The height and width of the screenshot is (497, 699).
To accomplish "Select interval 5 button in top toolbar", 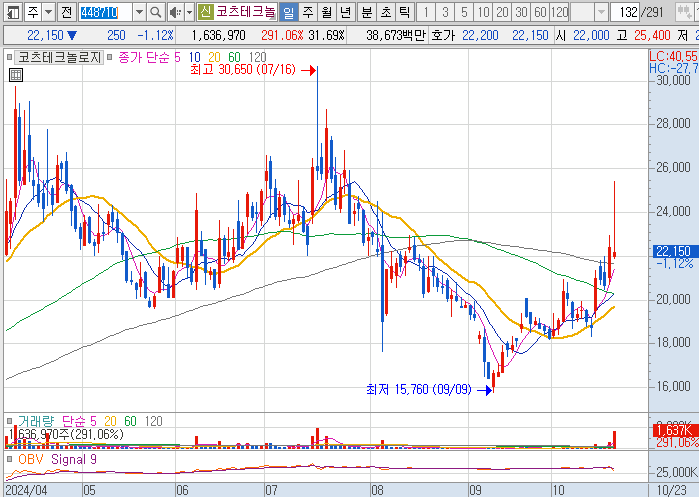I will tap(464, 12).
